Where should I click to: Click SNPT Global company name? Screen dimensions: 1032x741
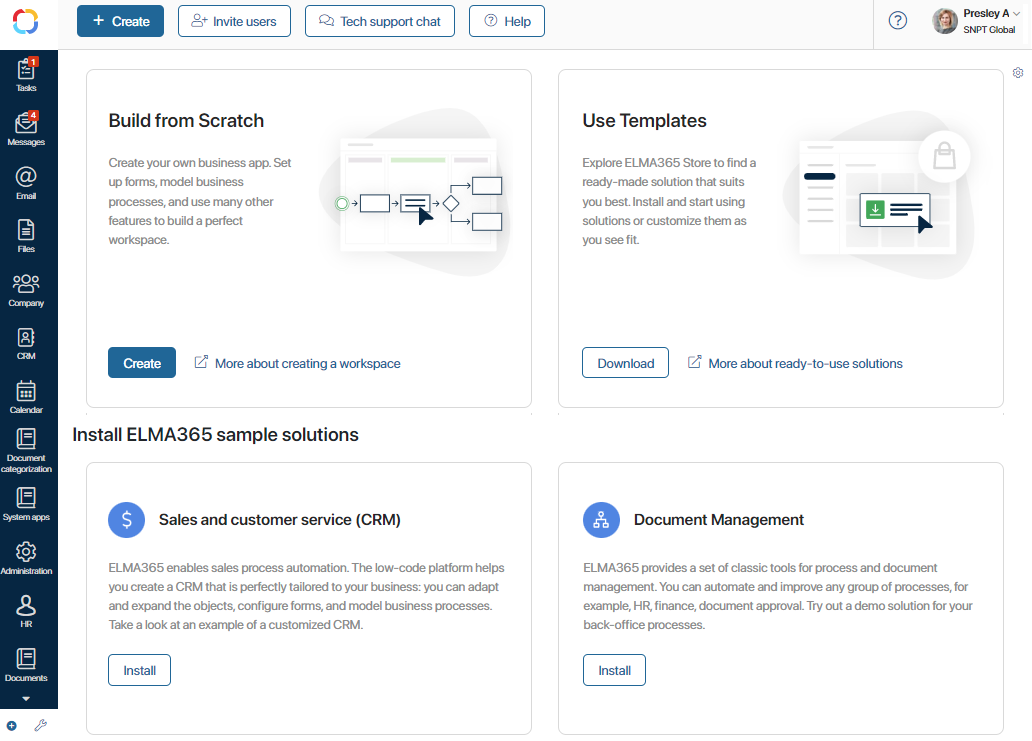coord(989,30)
